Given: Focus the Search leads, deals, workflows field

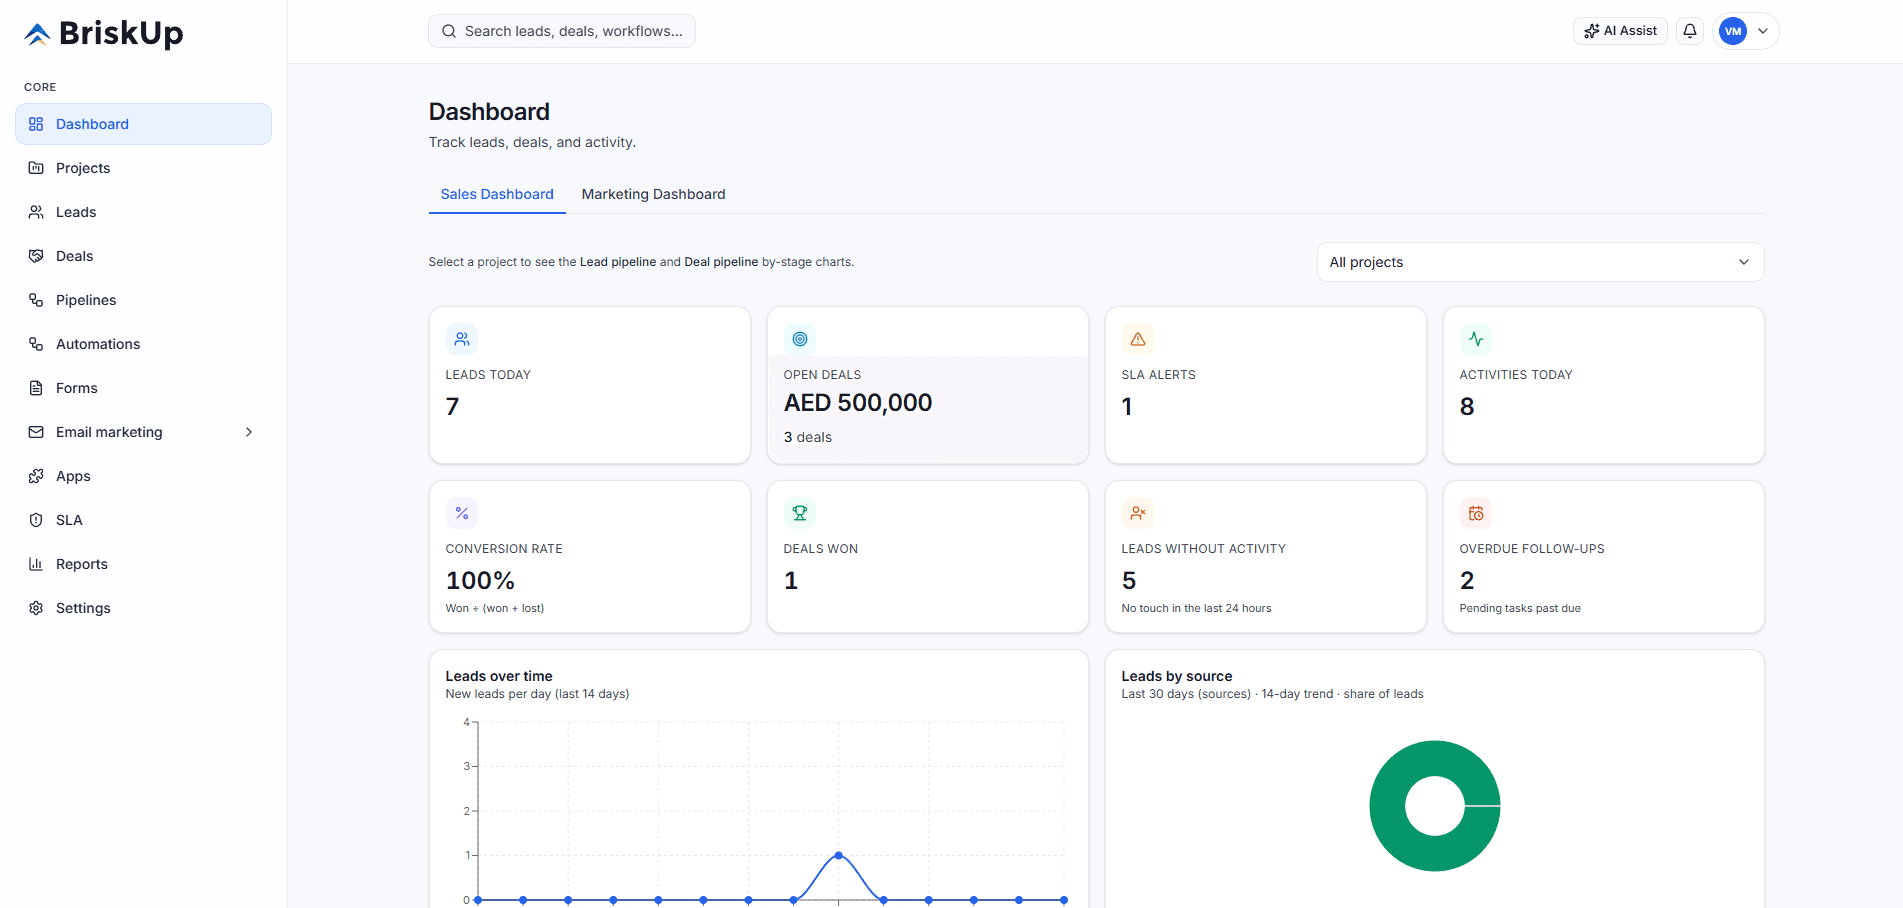Looking at the screenshot, I should pos(562,31).
